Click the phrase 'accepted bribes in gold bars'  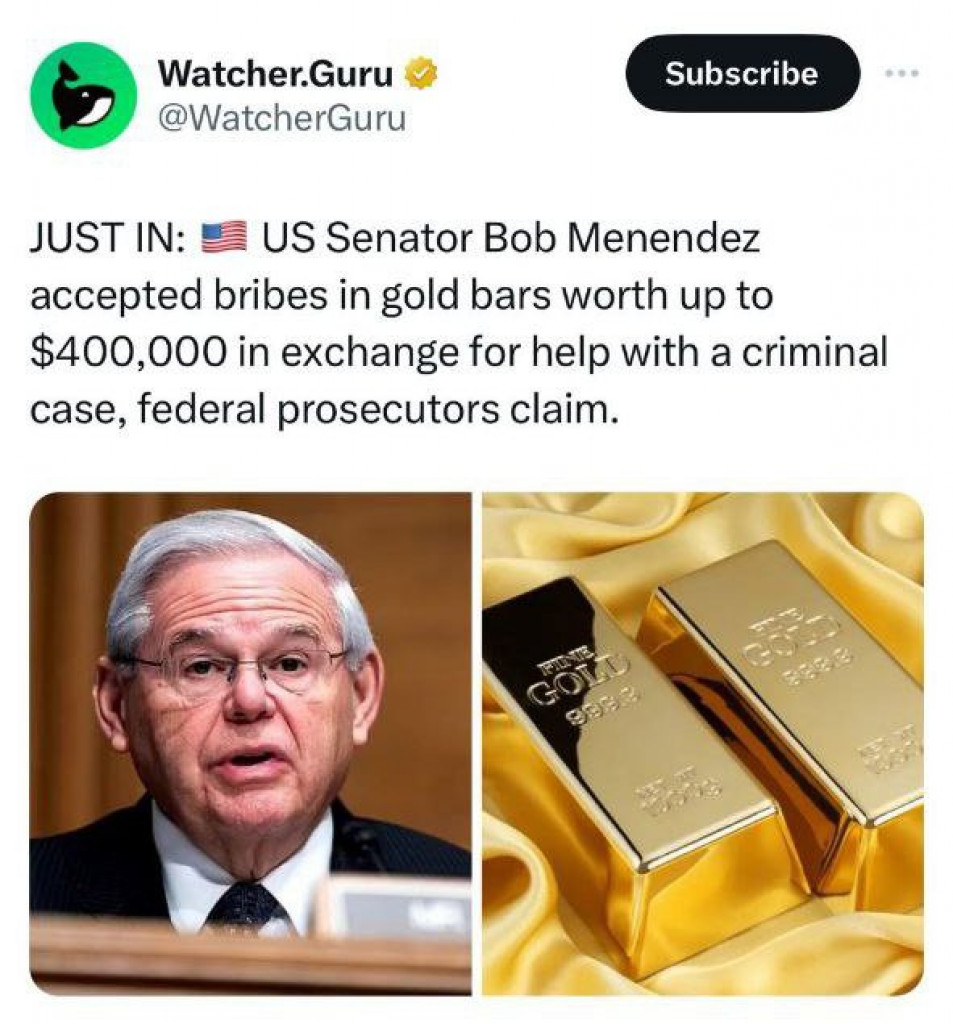click(287, 296)
